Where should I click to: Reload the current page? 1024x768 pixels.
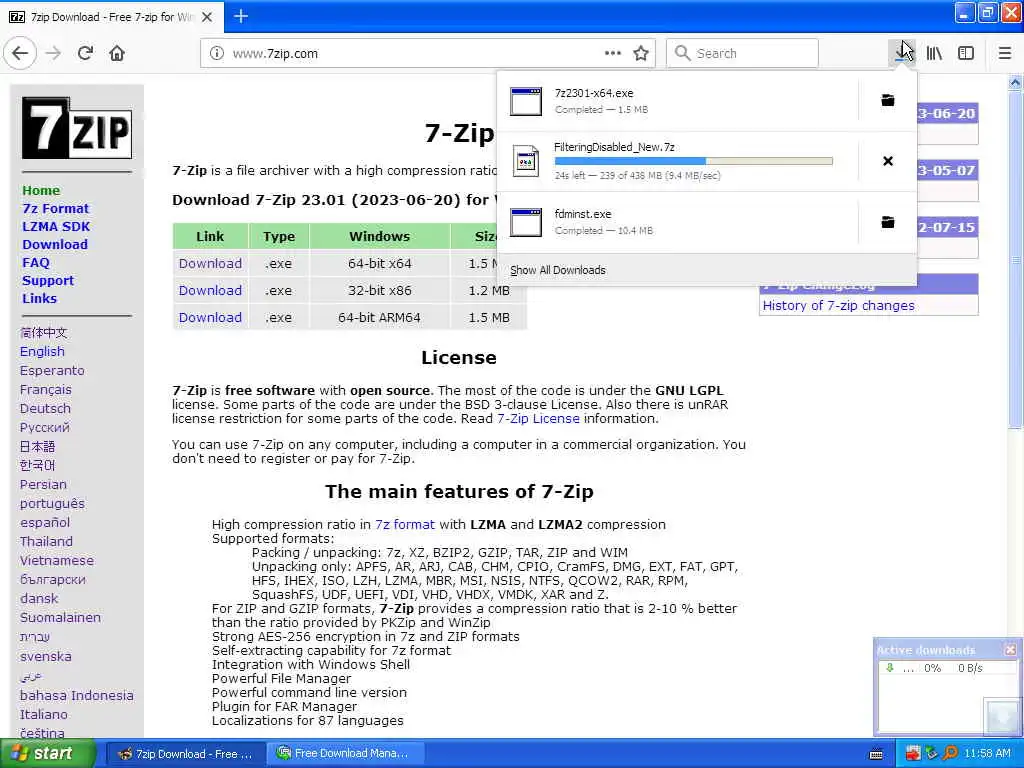click(86, 53)
